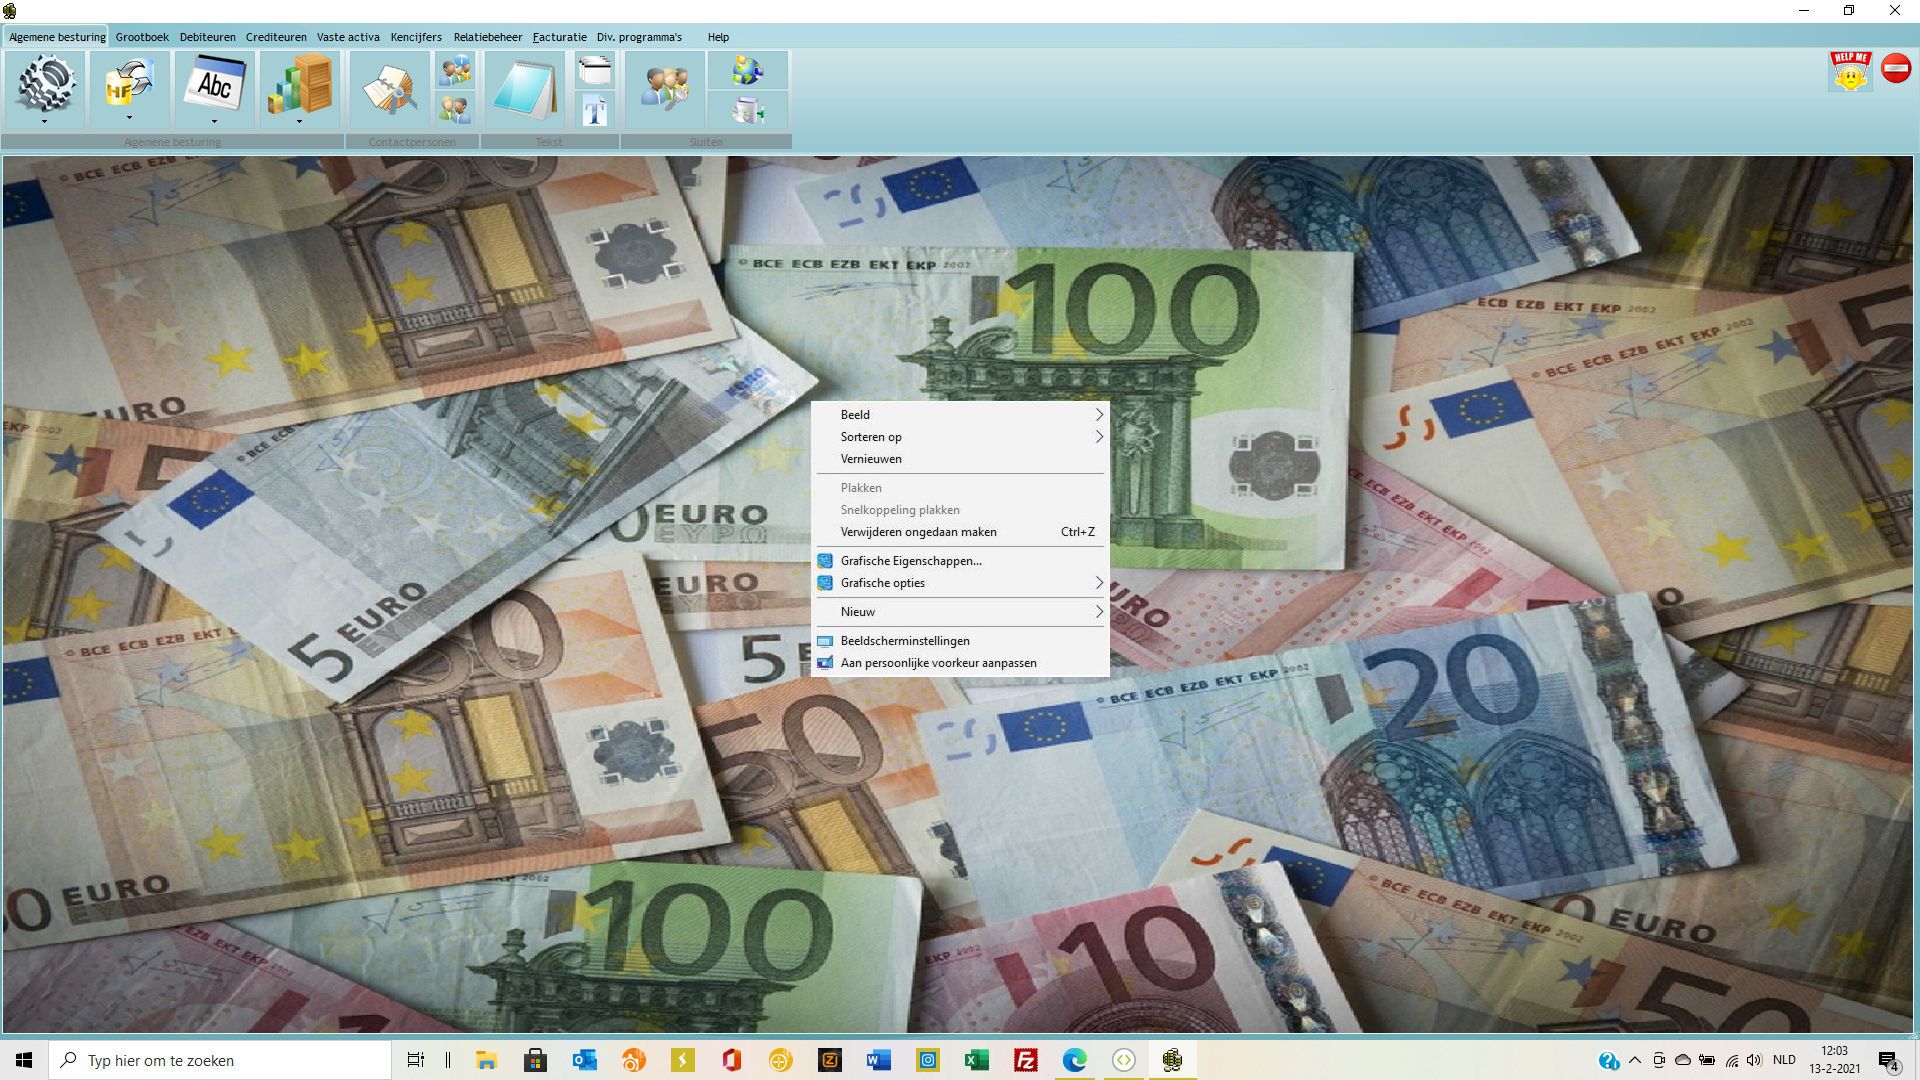Open Word from the taskbar
The height and width of the screenshot is (1080, 1920).
click(x=878, y=1060)
